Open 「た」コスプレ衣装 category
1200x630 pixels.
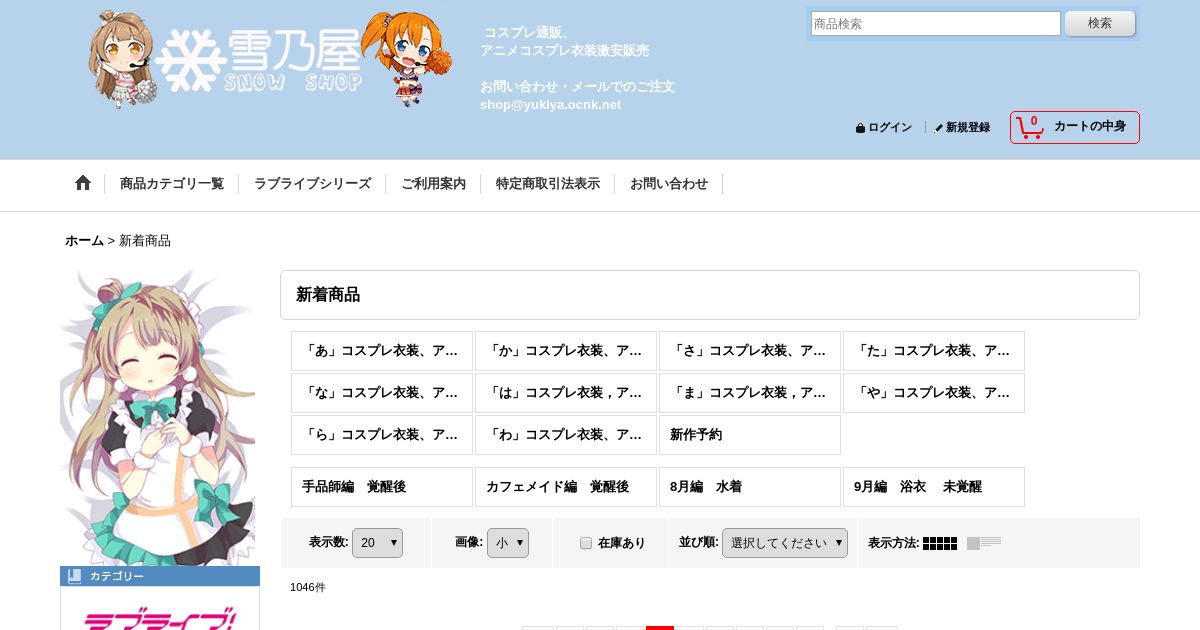(934, 351)
